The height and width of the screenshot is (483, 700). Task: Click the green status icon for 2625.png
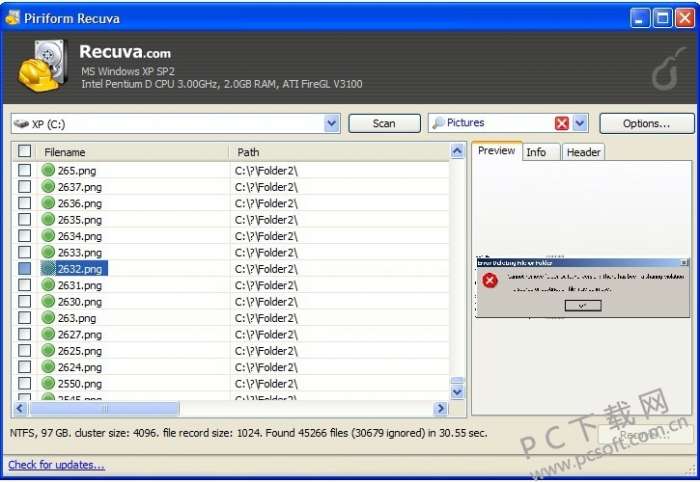tap(48, 350)
